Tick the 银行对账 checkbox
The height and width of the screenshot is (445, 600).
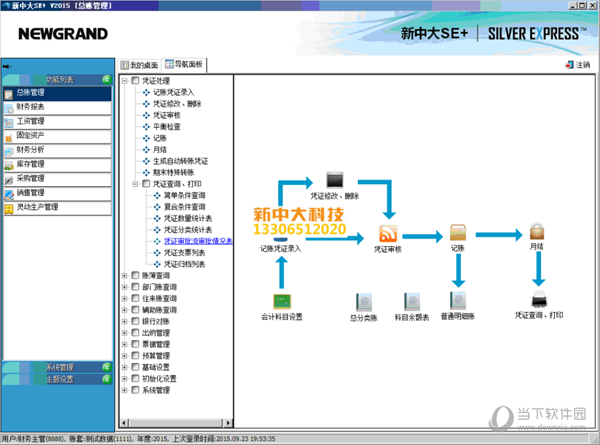tap(135, 321)
